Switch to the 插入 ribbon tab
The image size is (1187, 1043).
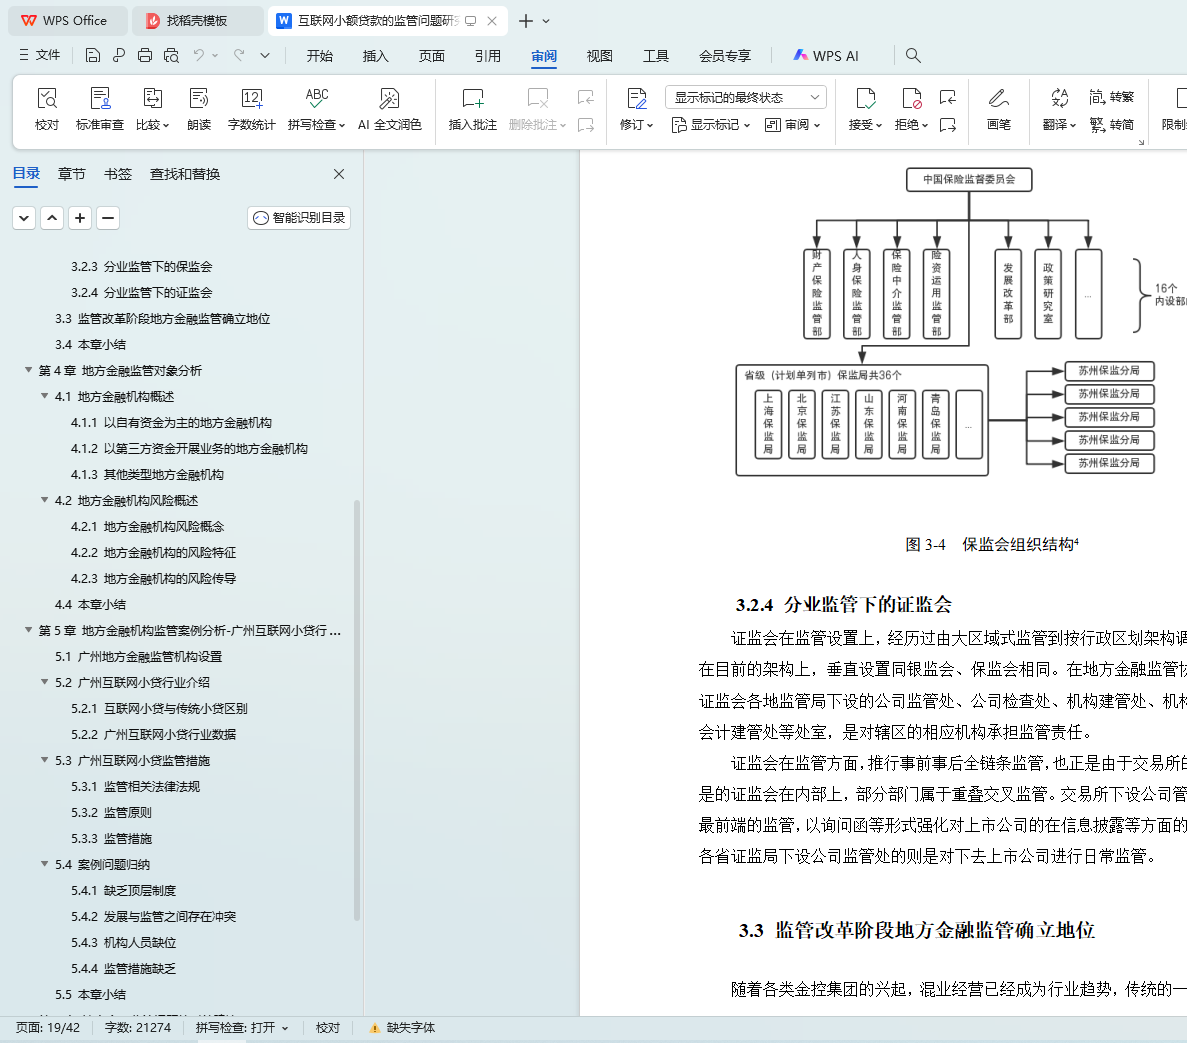coord(375,55)
